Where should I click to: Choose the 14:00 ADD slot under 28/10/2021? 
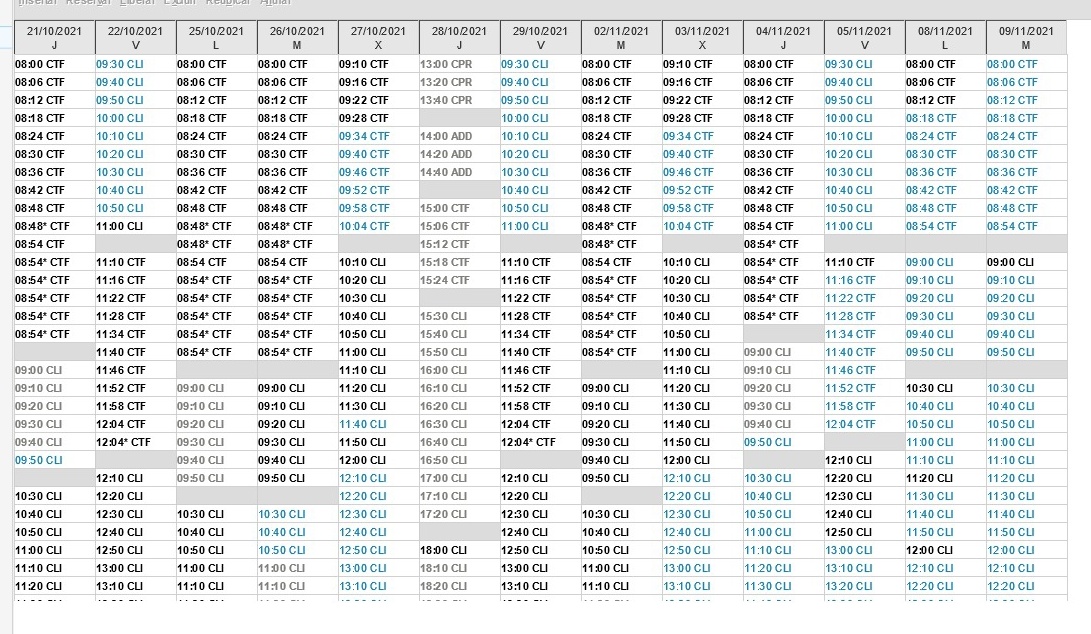point(459,136)
